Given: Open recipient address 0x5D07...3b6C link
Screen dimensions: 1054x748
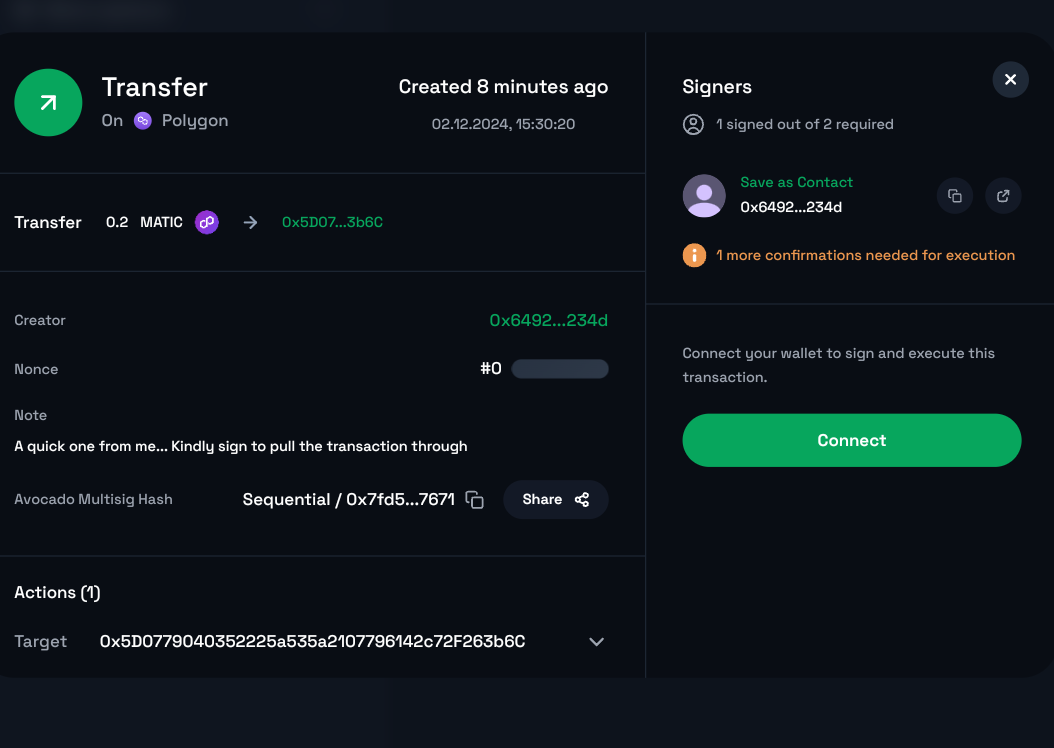Looking at the screenshot, I should tap(332, 222).
